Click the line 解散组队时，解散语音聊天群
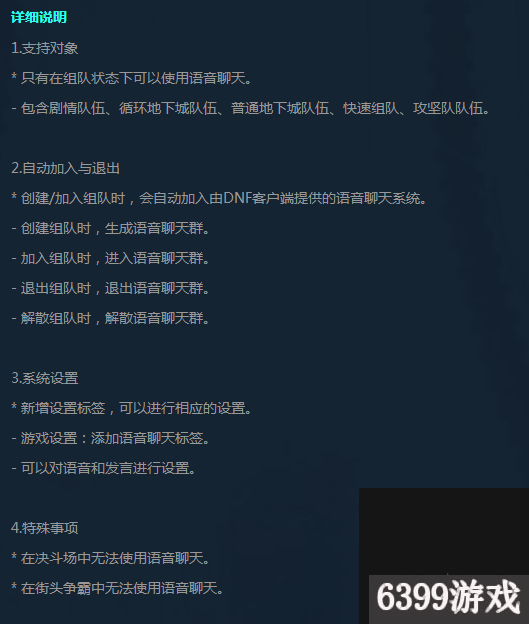The image size is (529, 624). click(110, 318)
